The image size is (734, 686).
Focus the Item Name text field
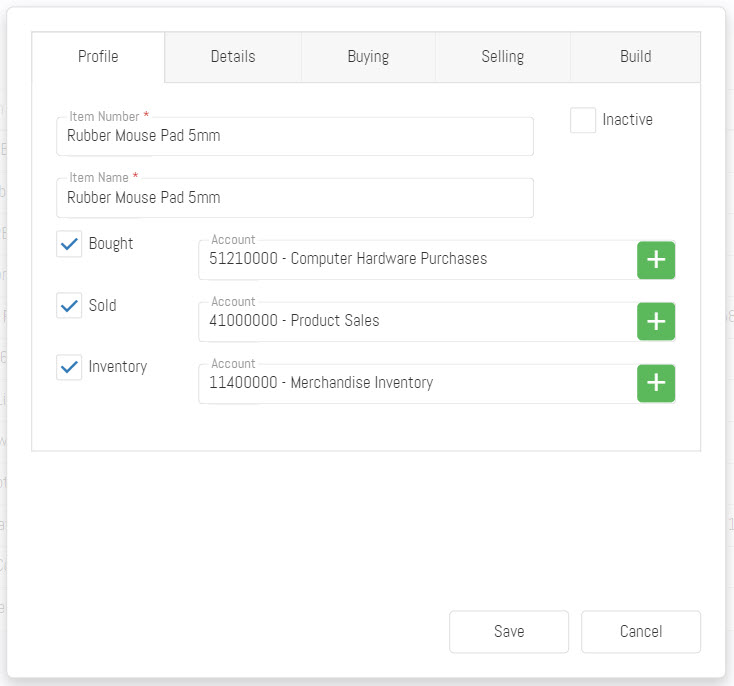click(x=295, y=199)
